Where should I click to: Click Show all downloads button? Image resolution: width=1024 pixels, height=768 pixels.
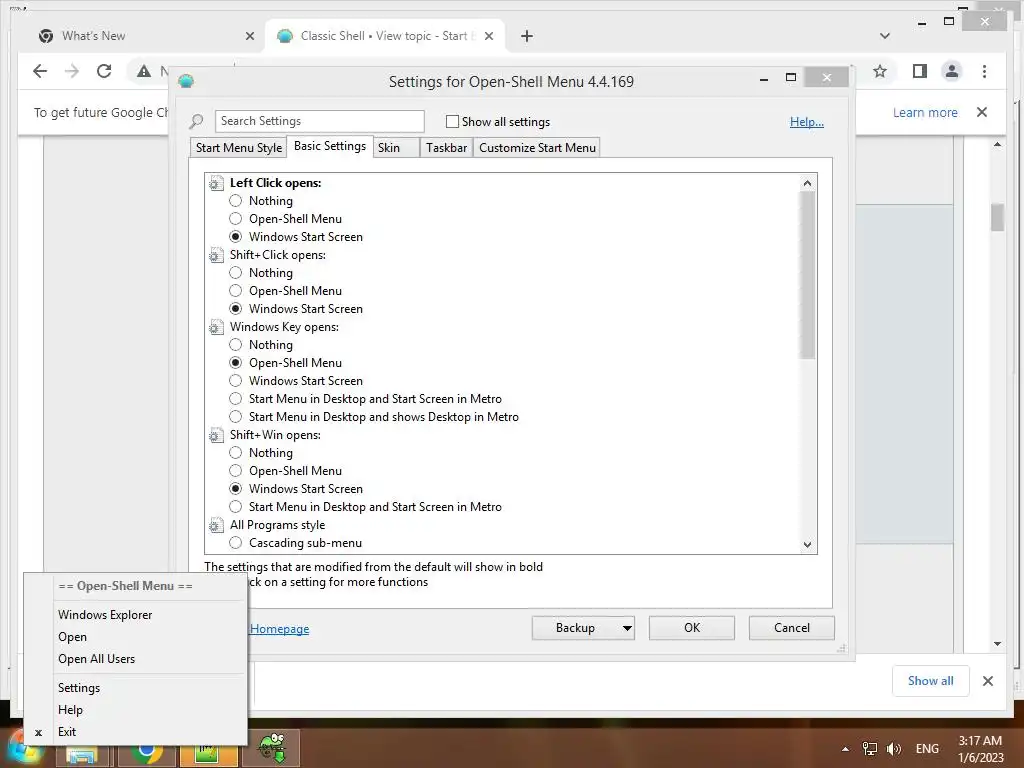pyautogui.click(x=931, y=681)
